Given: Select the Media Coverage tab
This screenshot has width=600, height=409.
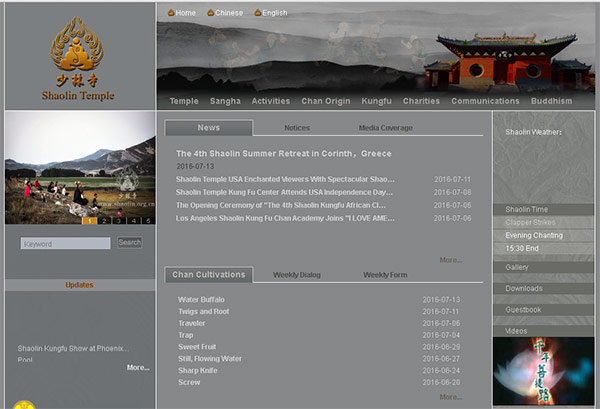Looking at the screenshot, I should click(385, 128).
